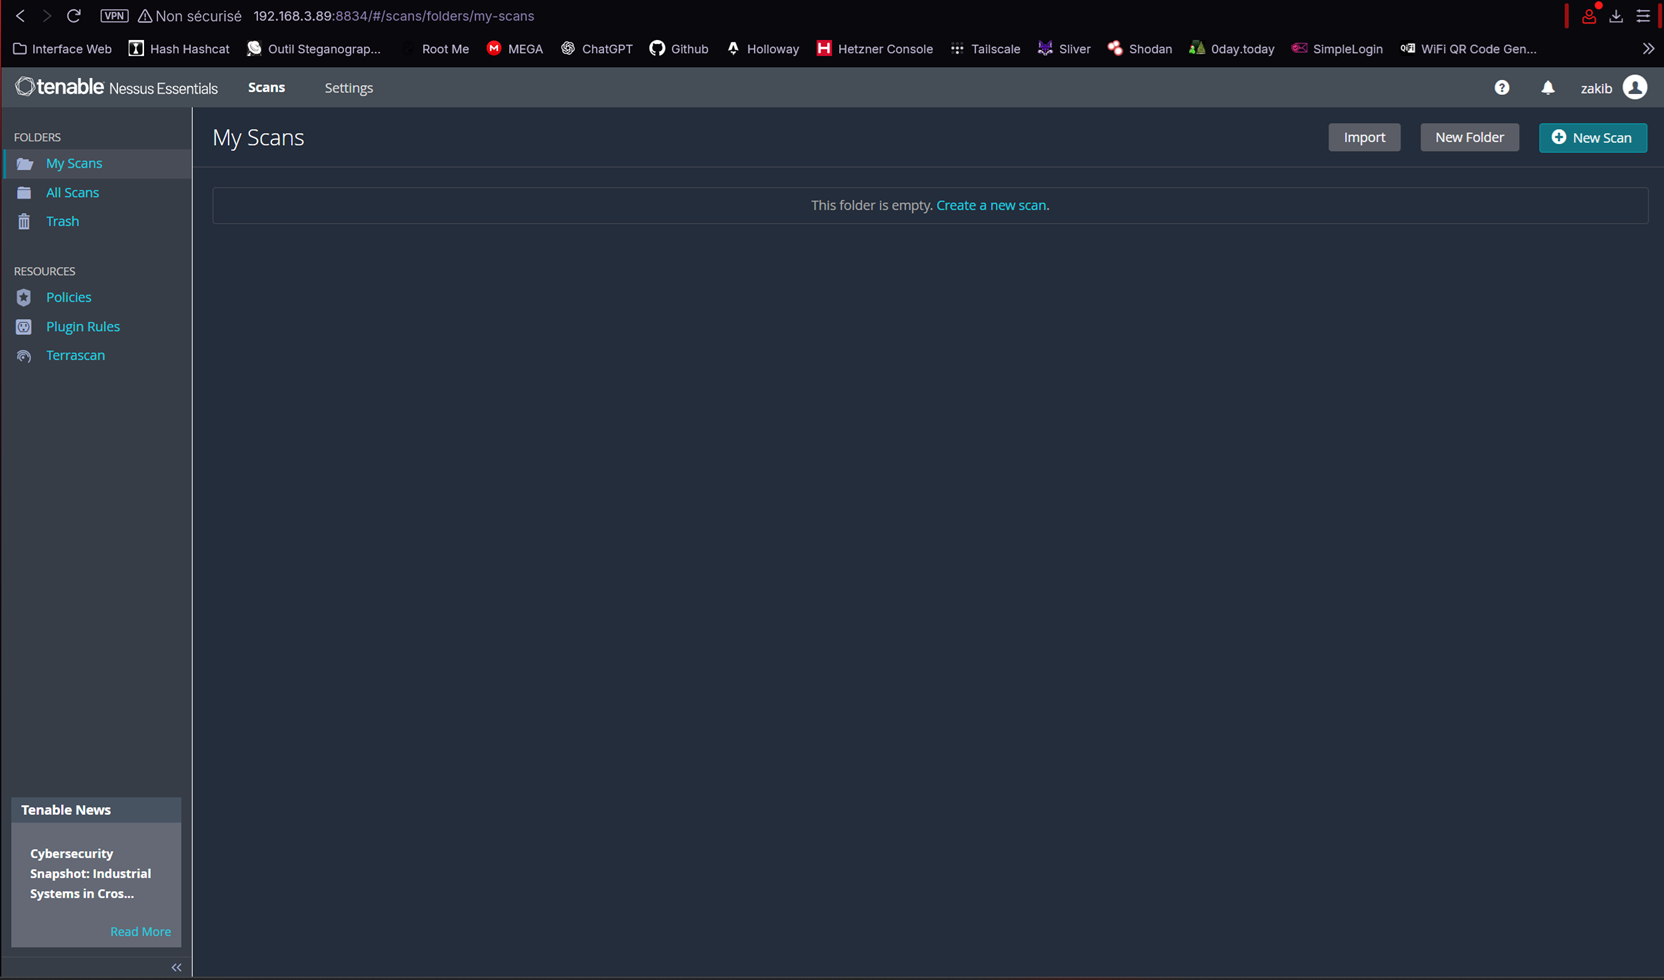Click Import to upload a scan
This screenshot has width=1664, height=980.
[1364, 137]
